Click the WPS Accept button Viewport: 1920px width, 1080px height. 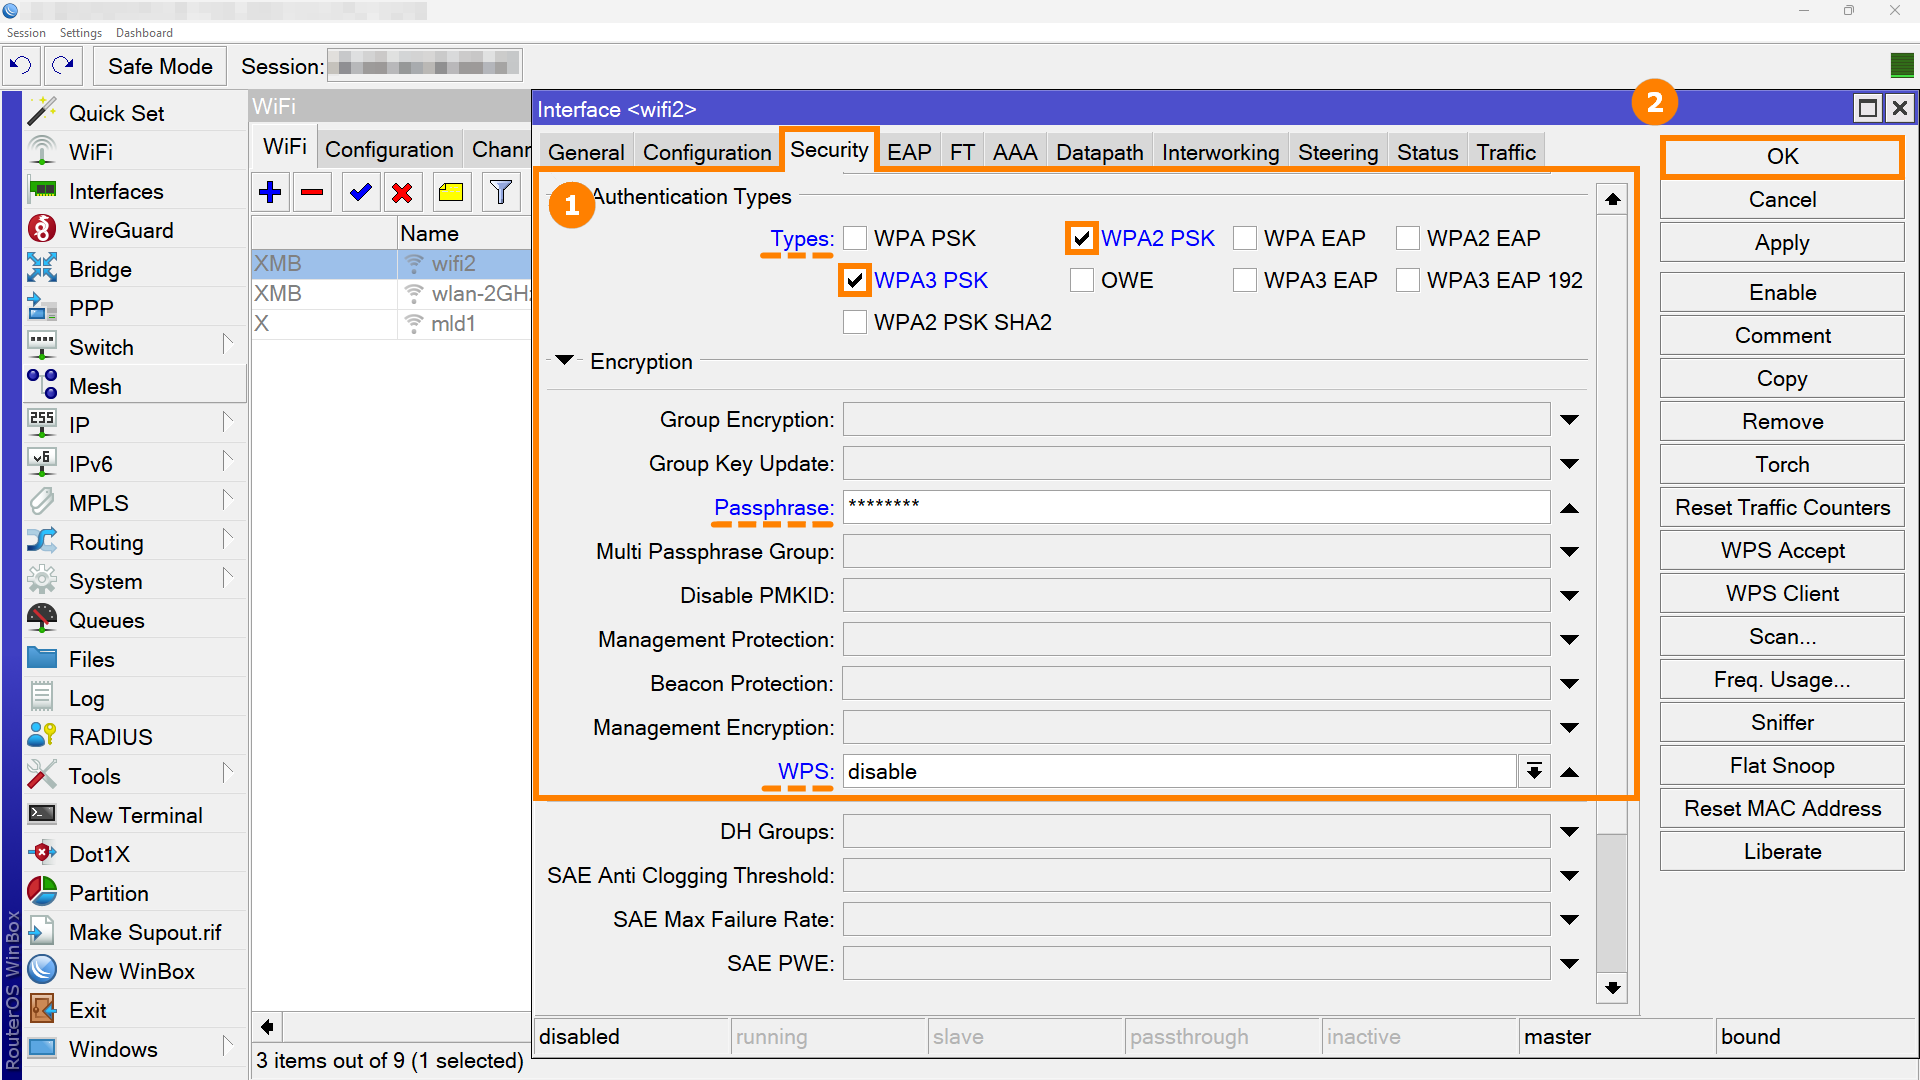click(1782, 551)
